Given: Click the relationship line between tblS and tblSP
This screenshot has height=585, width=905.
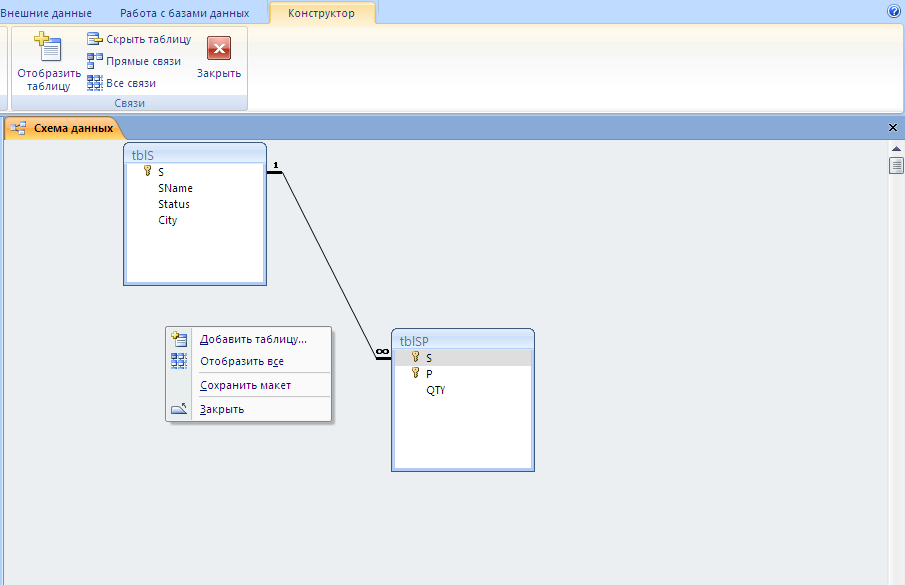Looking at the screenshot, I should [329, 265].
